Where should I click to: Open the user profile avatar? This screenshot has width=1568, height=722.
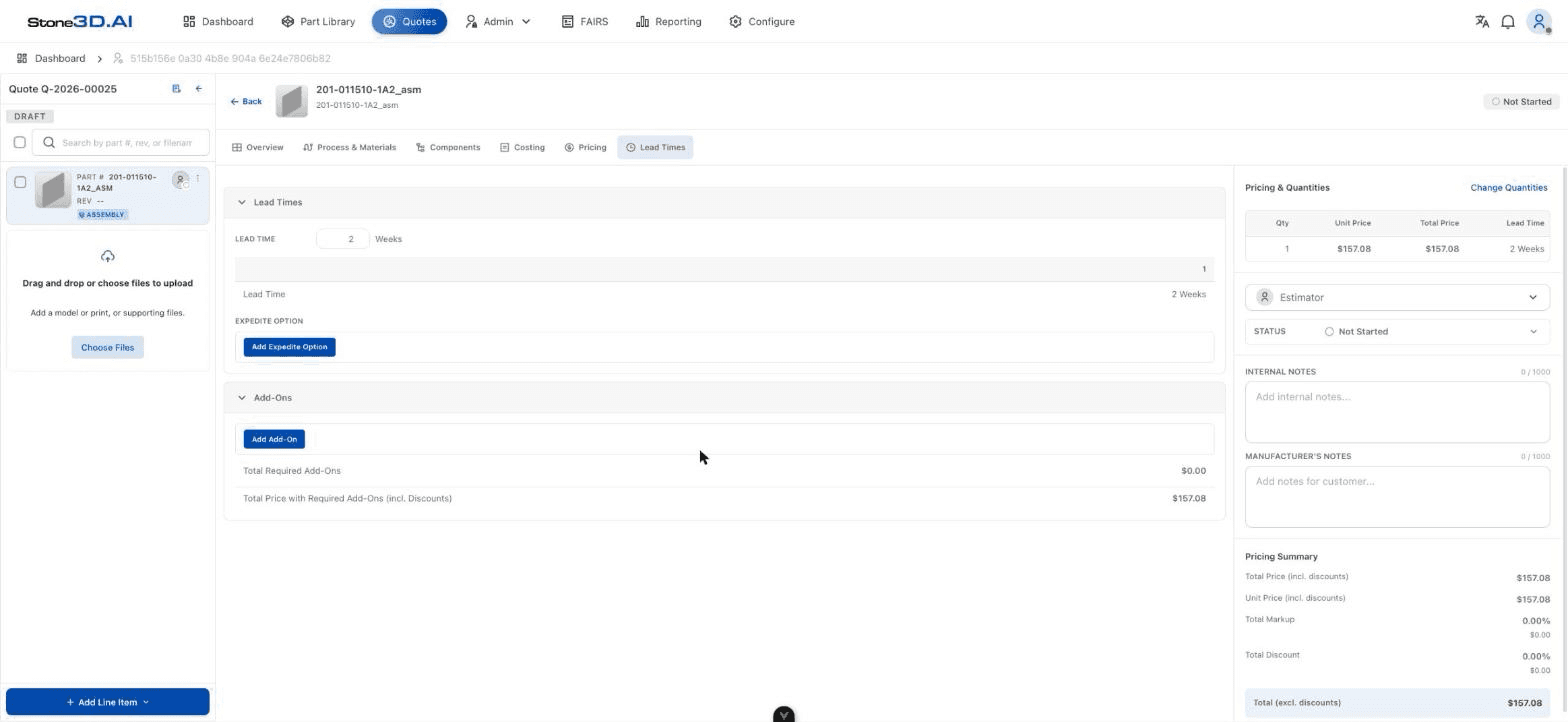point(1540,21)
